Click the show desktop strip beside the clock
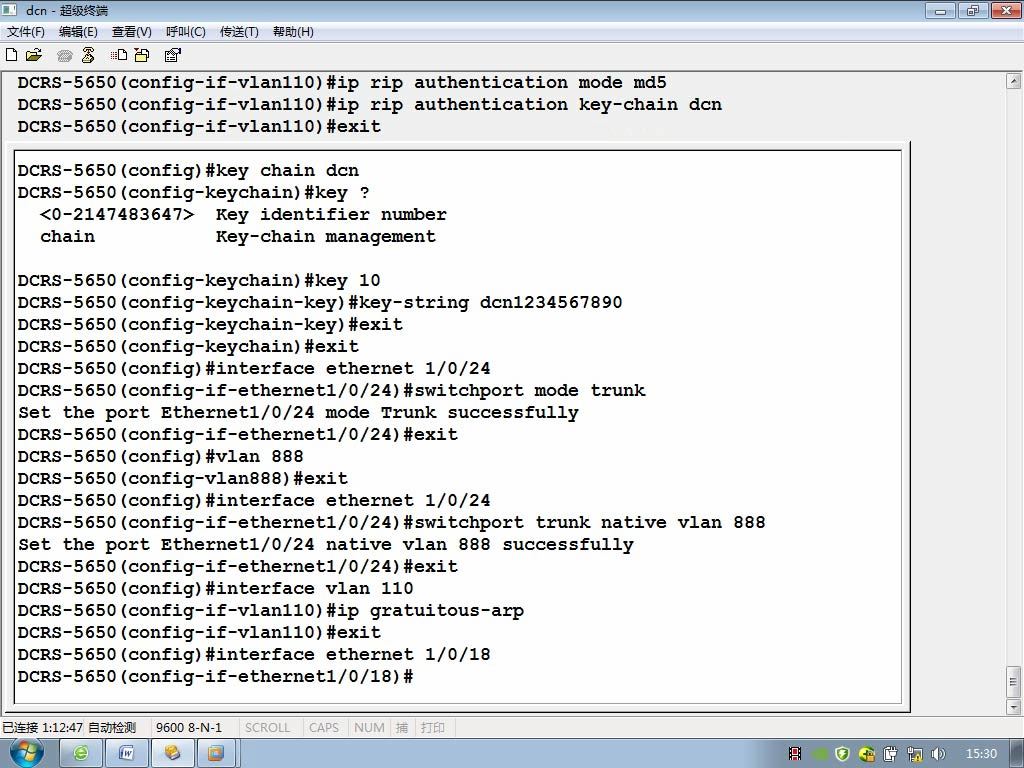 click(1017, 754)
